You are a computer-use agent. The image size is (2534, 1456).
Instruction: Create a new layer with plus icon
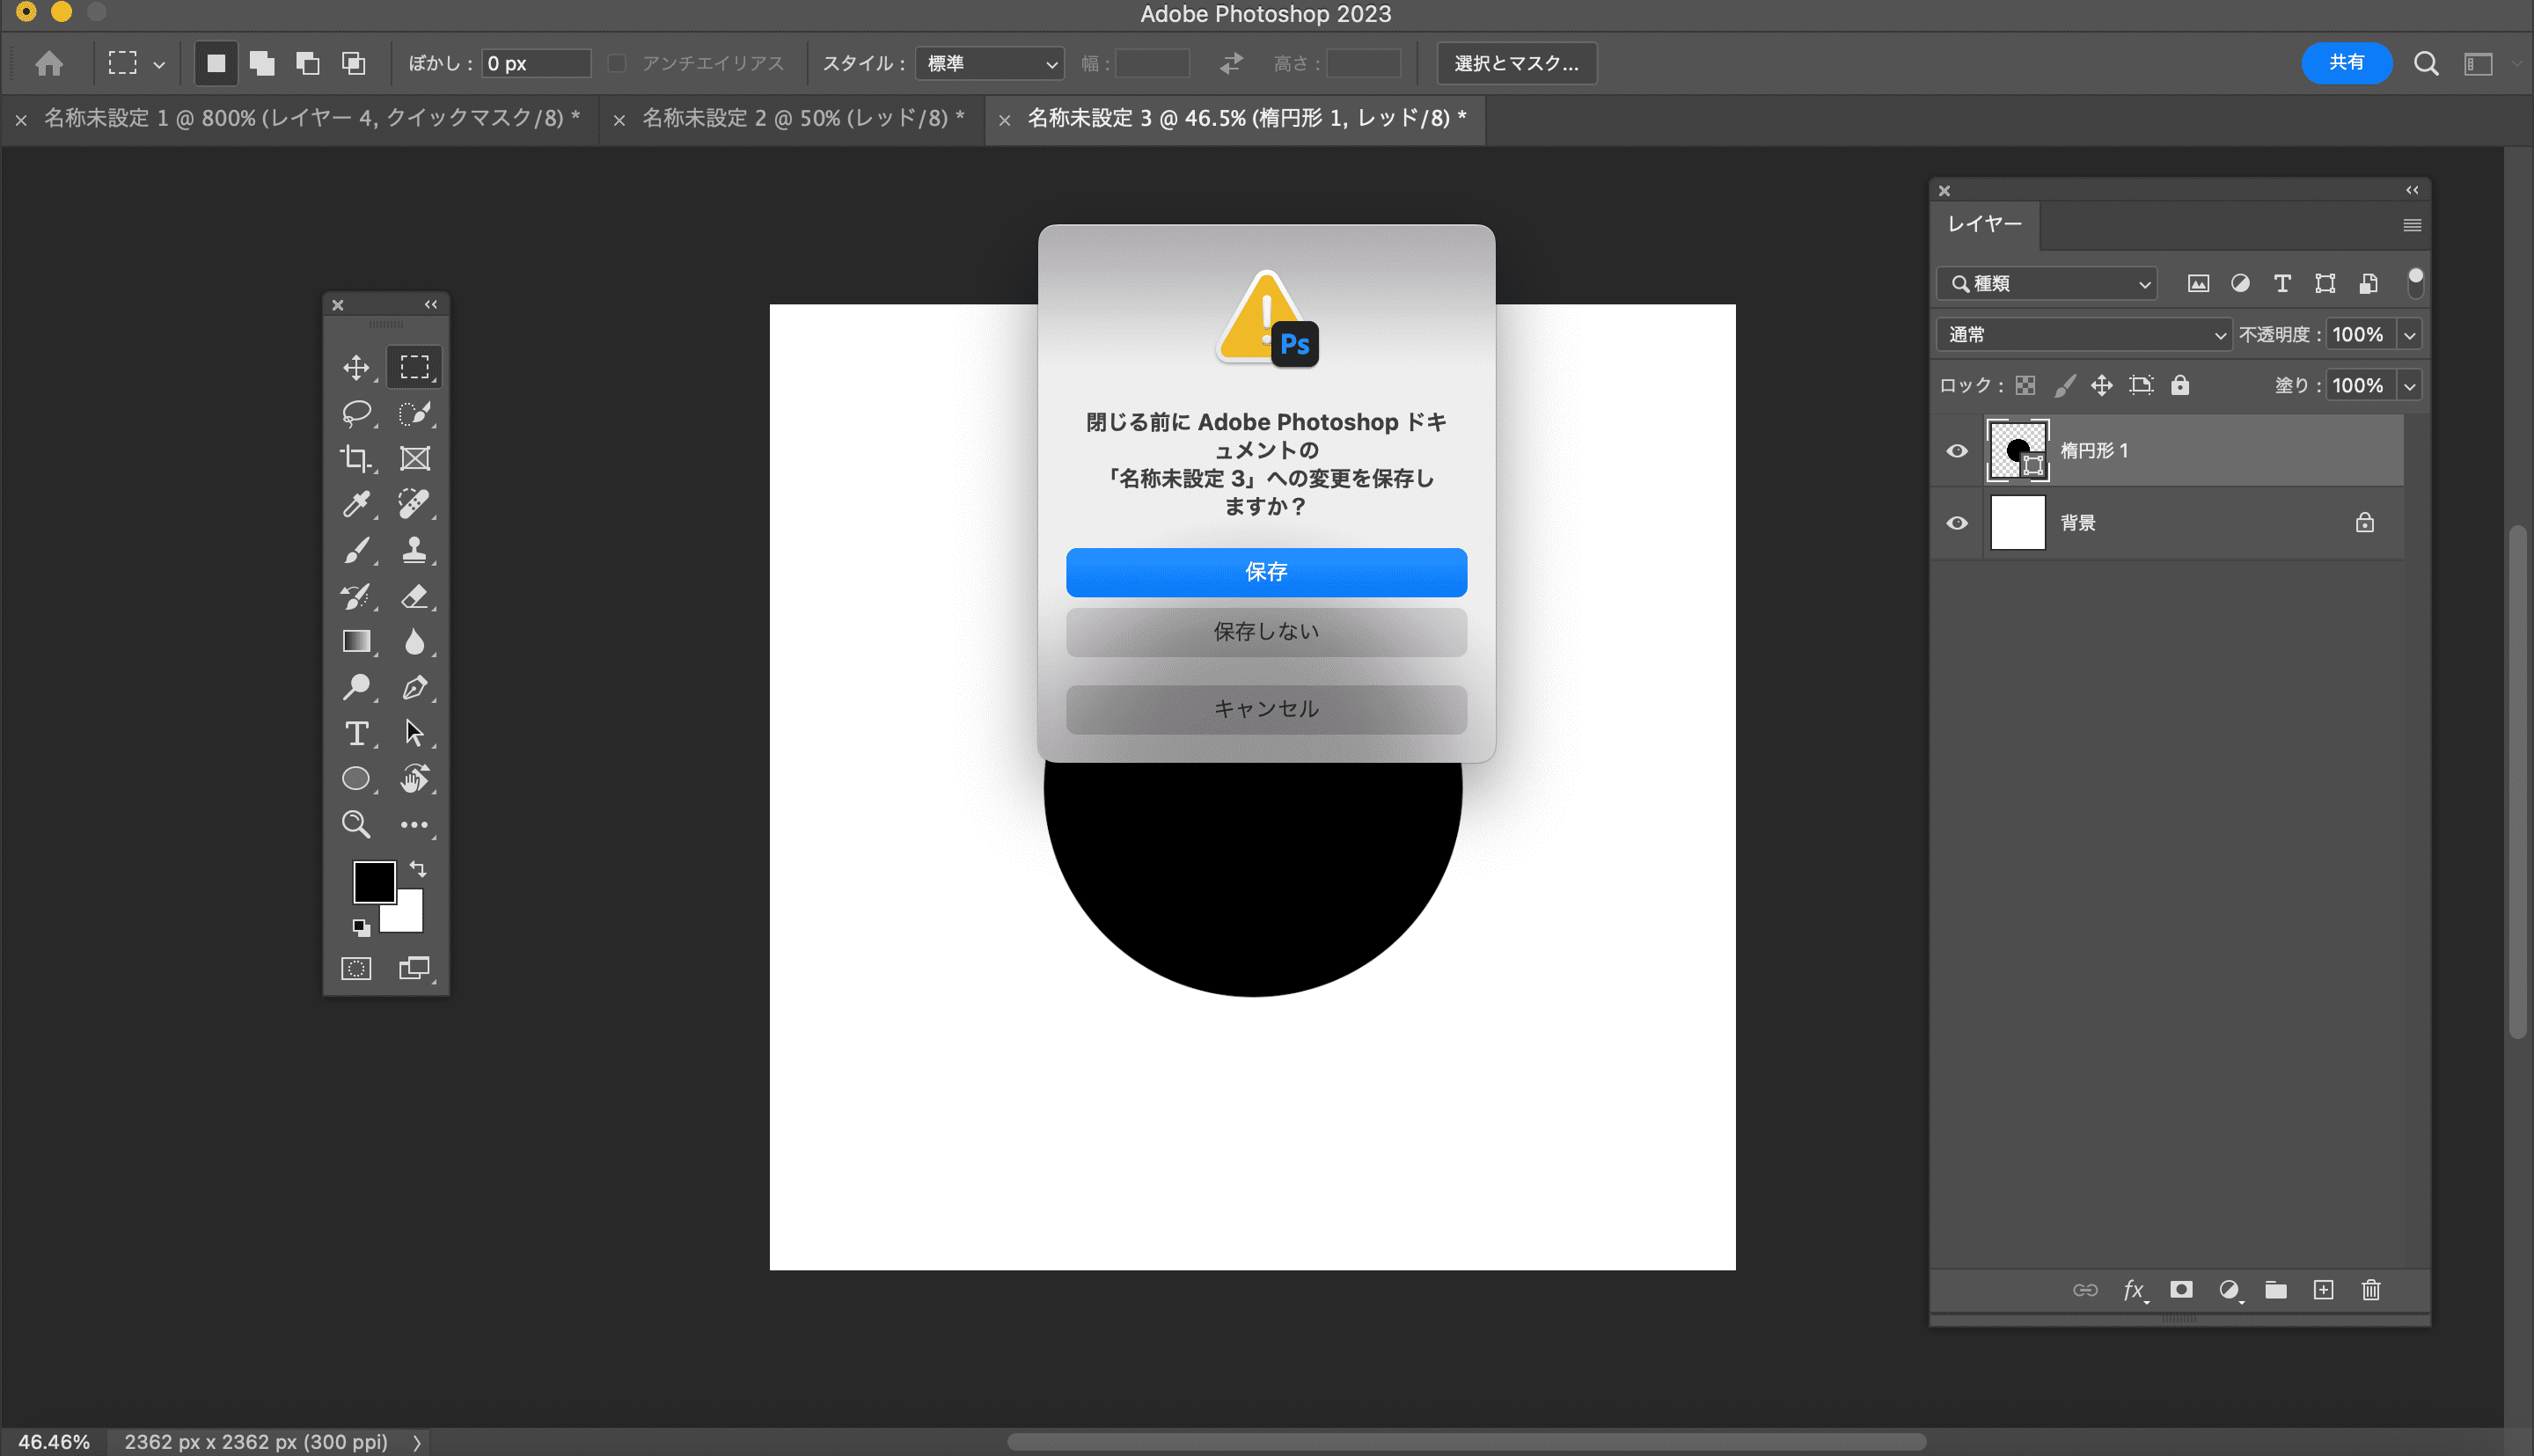pyautogui.click(x=2323, y=1290)
